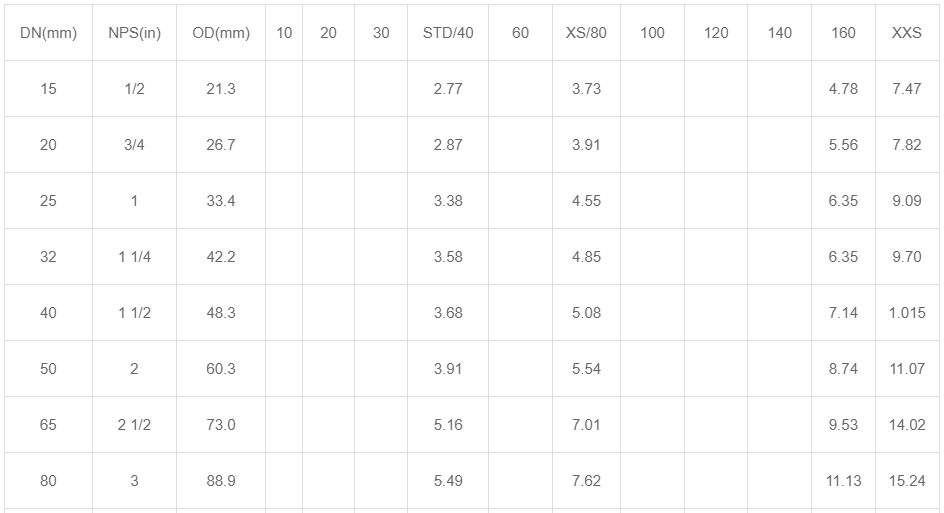Screen dimensions: 944x513
Task: Click the OD value 88.9 cell
Action: [x=221, y=480]
